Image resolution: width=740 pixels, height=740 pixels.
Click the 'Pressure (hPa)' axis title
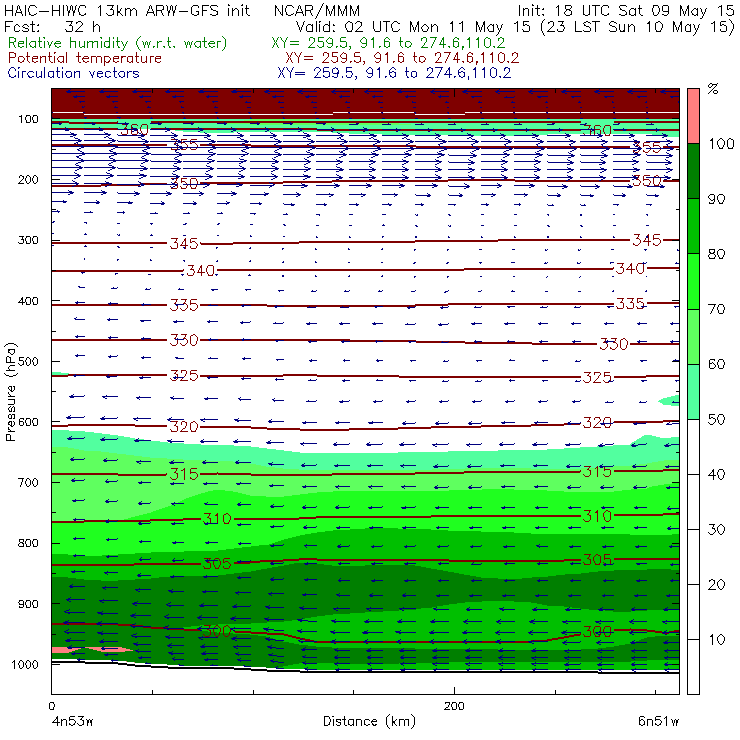click(x=11, y=392)
